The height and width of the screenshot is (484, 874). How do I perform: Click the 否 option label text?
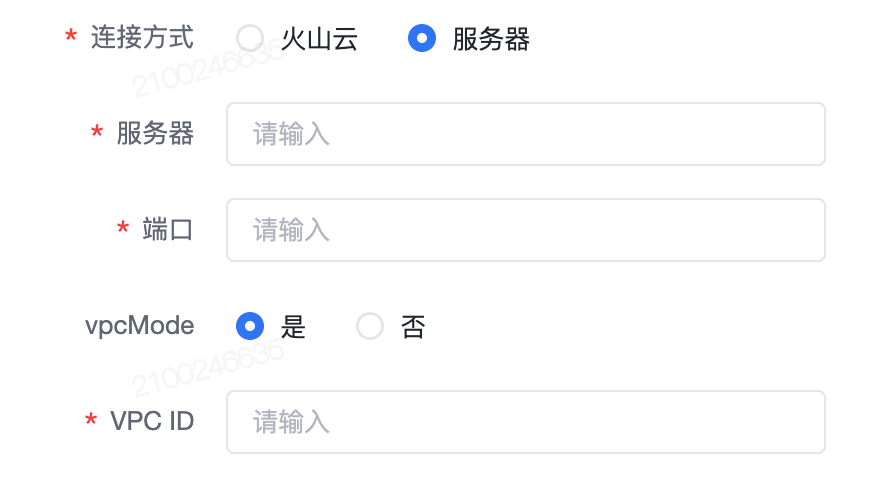[413, 327]
